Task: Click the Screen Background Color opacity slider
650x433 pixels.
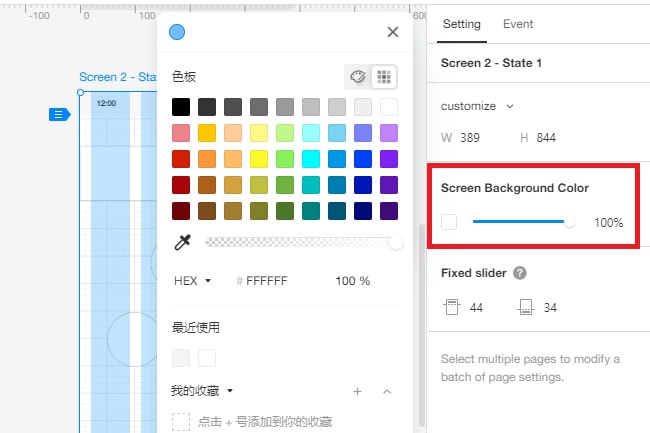Action: [523, 222]
